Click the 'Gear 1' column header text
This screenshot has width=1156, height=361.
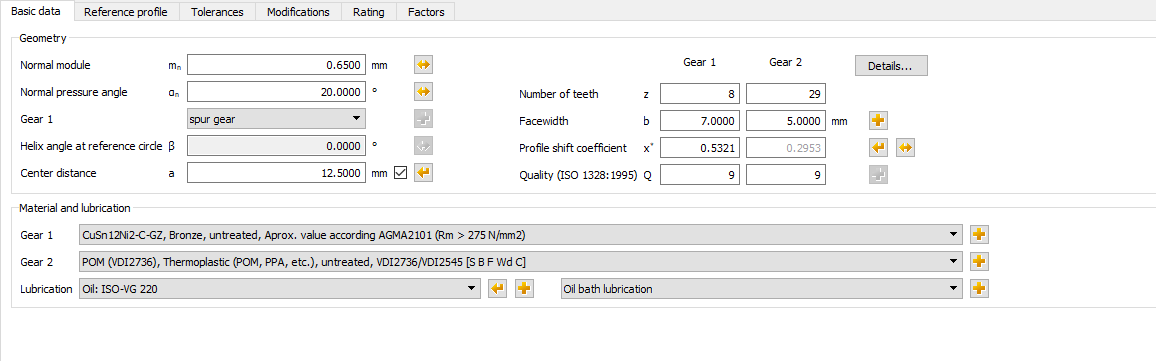pyautogui.click(x=700, y=63)
